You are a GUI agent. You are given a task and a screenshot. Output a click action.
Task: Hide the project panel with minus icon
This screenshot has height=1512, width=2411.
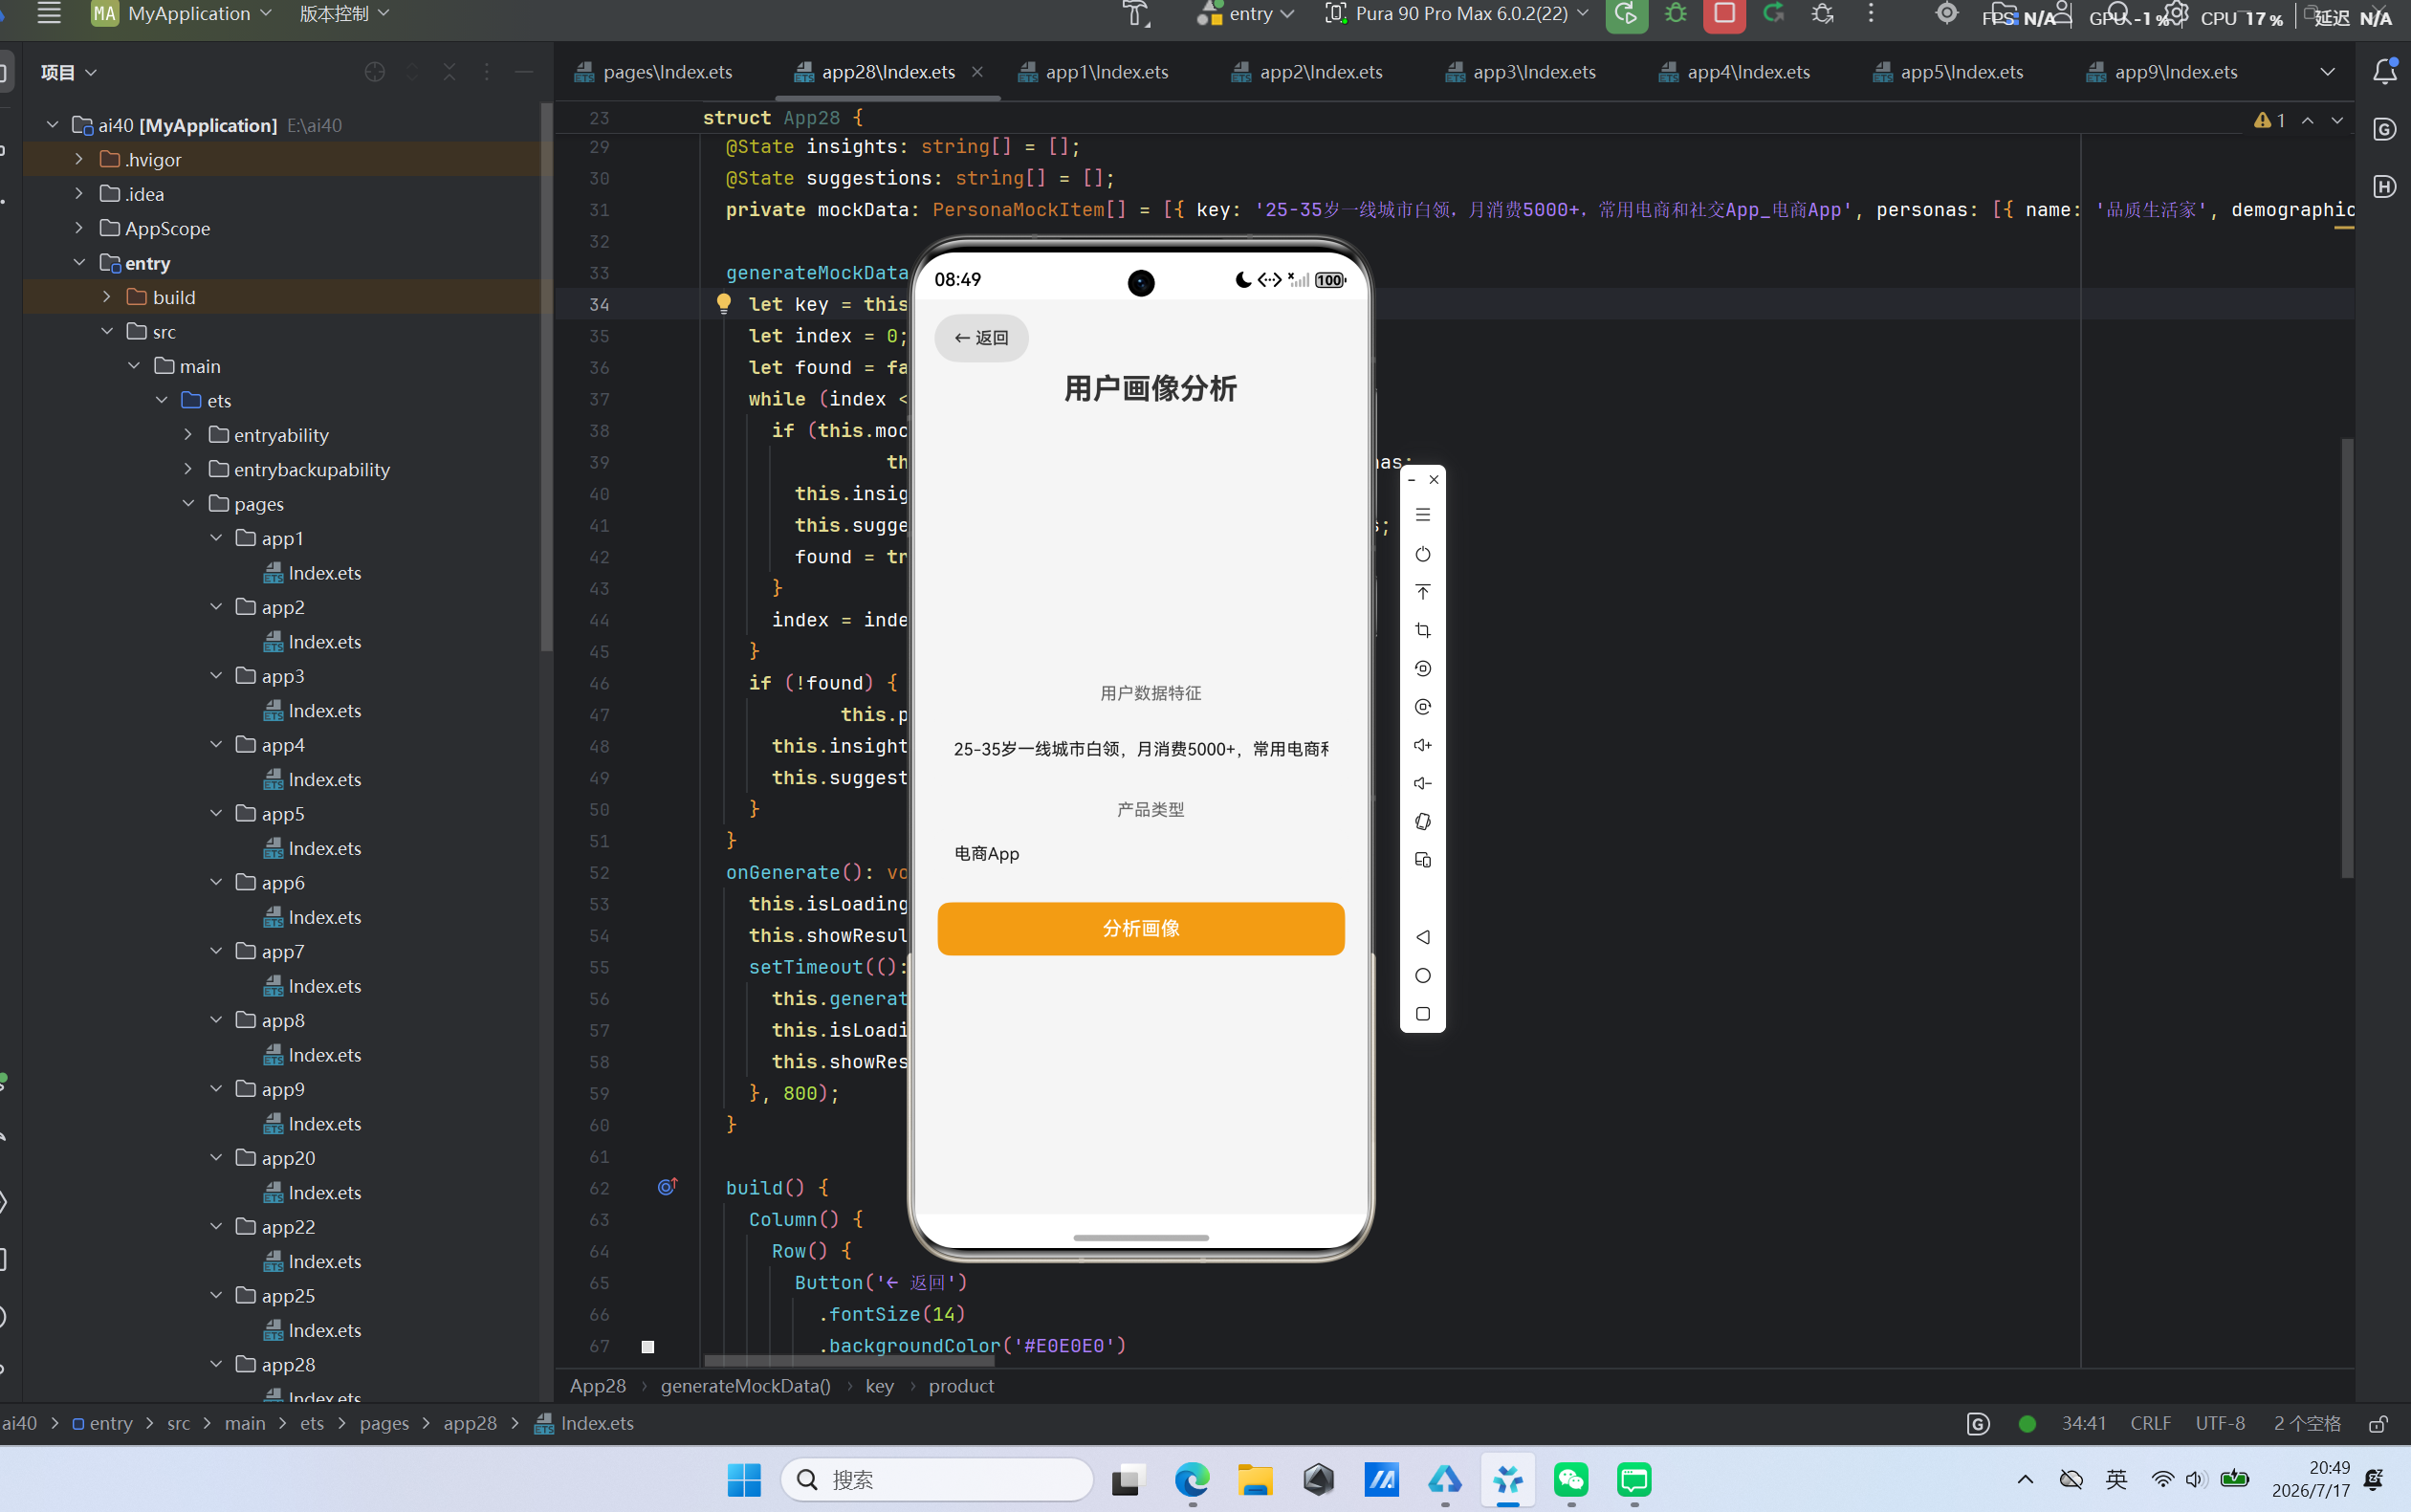coord(523,72)
